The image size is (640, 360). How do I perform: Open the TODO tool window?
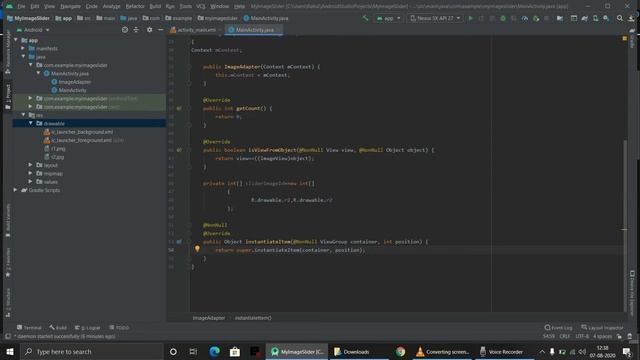point(119,327)
